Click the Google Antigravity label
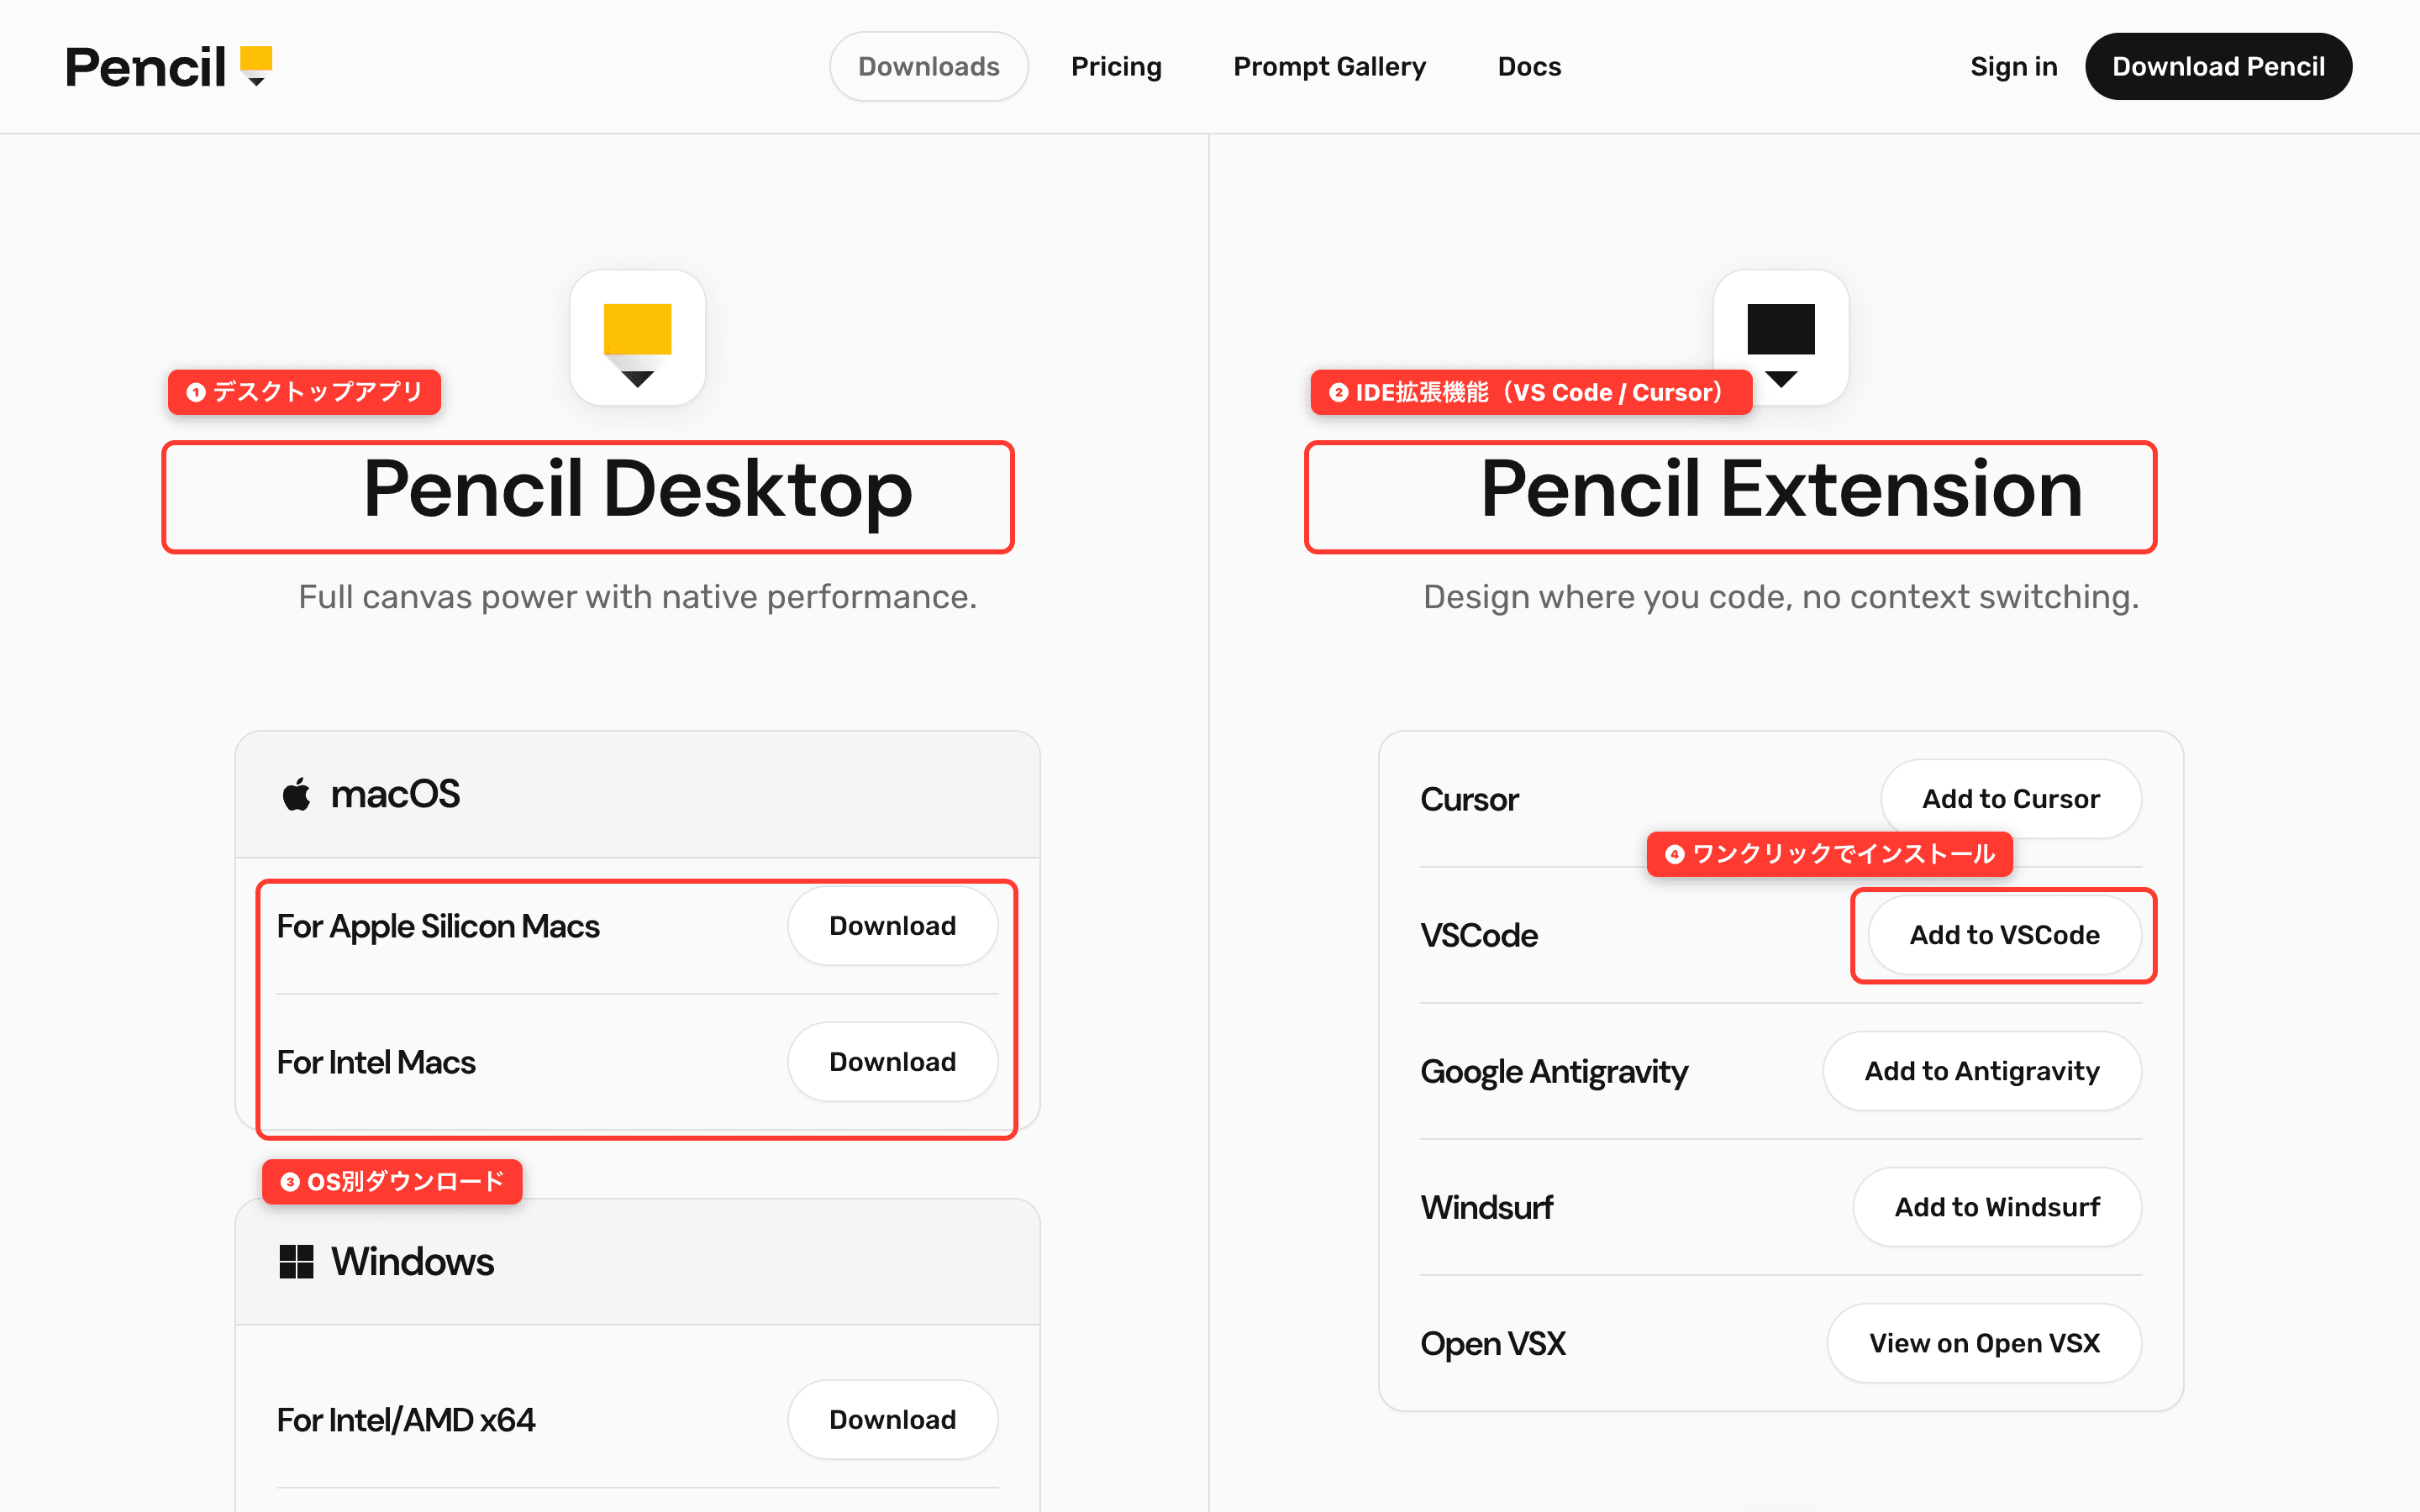The image size is (2420, 1512). [1554, 1072]
